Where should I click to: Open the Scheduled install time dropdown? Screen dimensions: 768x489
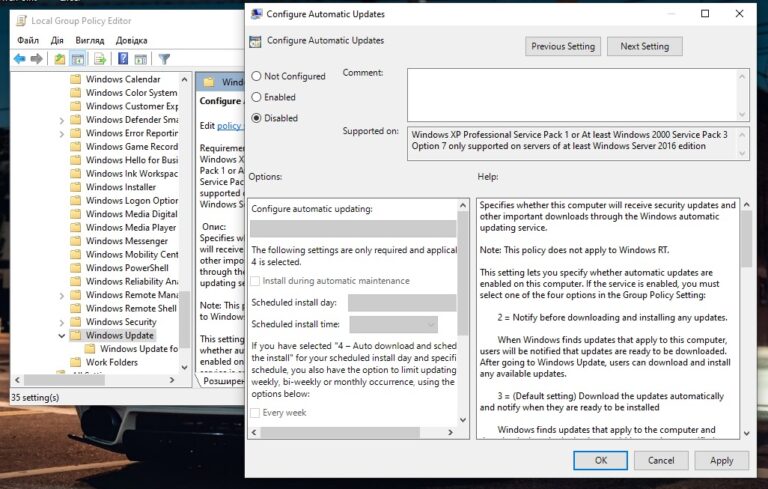click(394, 324)
